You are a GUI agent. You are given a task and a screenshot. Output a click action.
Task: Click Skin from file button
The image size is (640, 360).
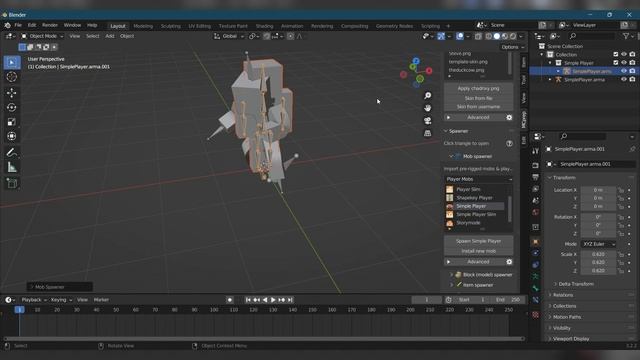coord(478,98)
